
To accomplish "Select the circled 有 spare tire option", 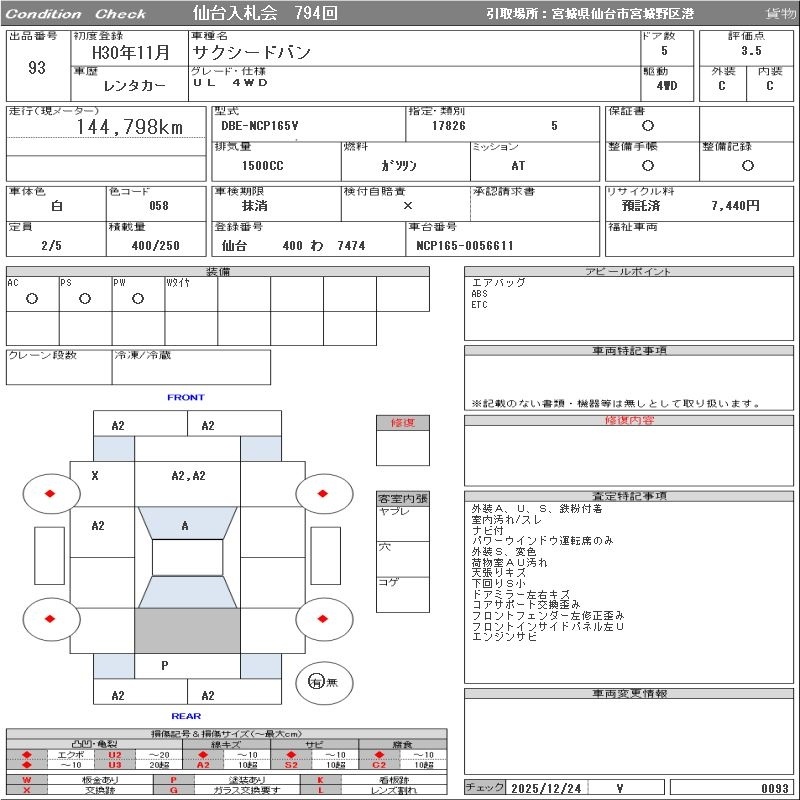I will tap(316, 681).
